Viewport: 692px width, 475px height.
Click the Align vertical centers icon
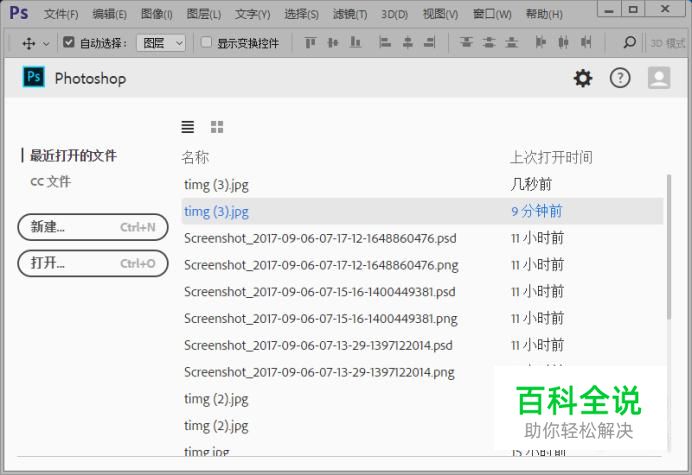coord(333,42)
